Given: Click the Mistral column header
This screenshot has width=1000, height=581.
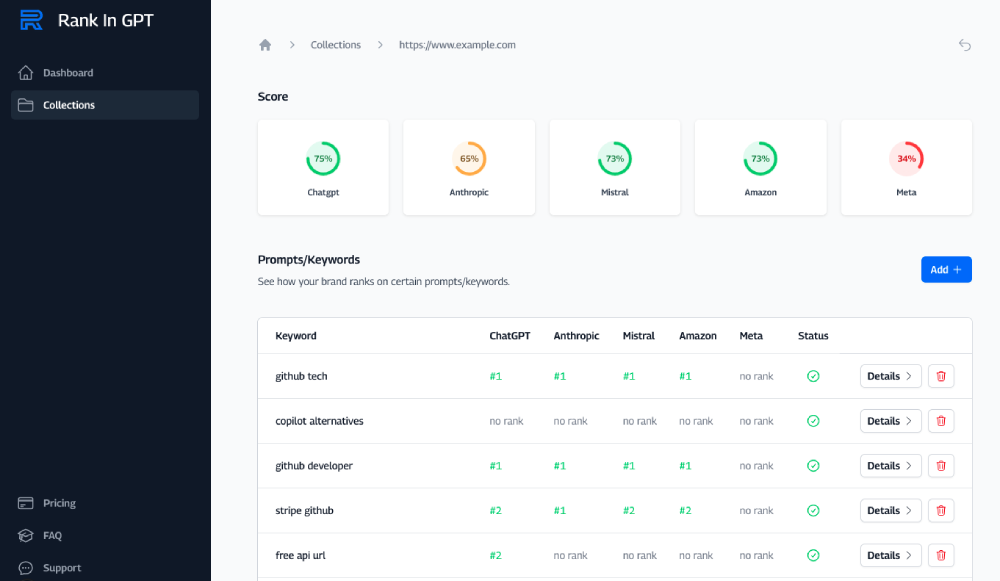Looking at the screenshot, I should [638, 336].
